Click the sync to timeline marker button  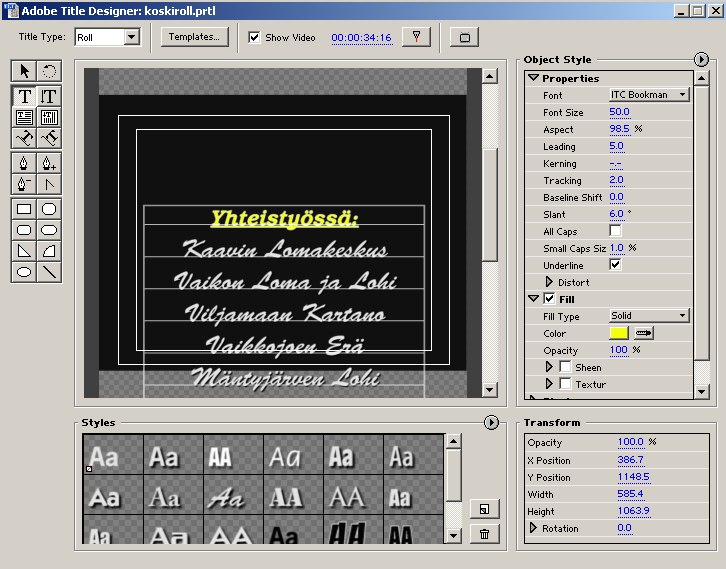click(x=416, y=37)
